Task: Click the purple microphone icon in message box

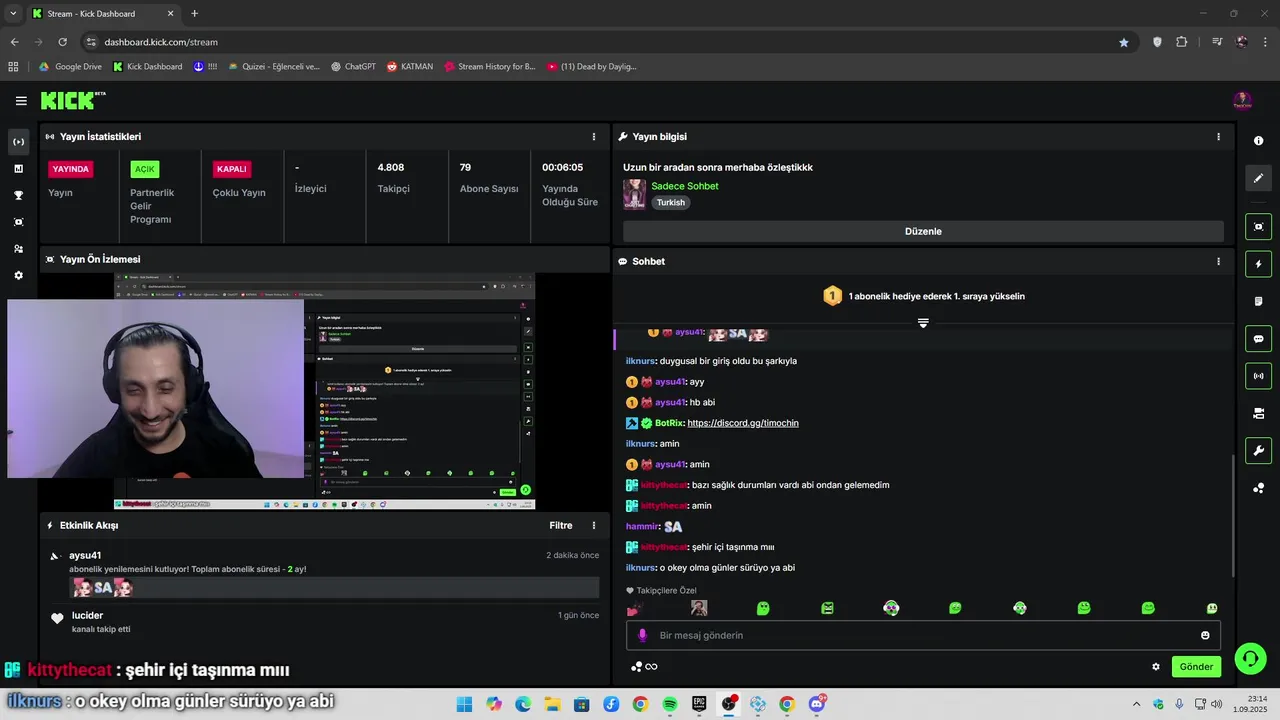Action: pyautogui.click(x=642, y=635)
